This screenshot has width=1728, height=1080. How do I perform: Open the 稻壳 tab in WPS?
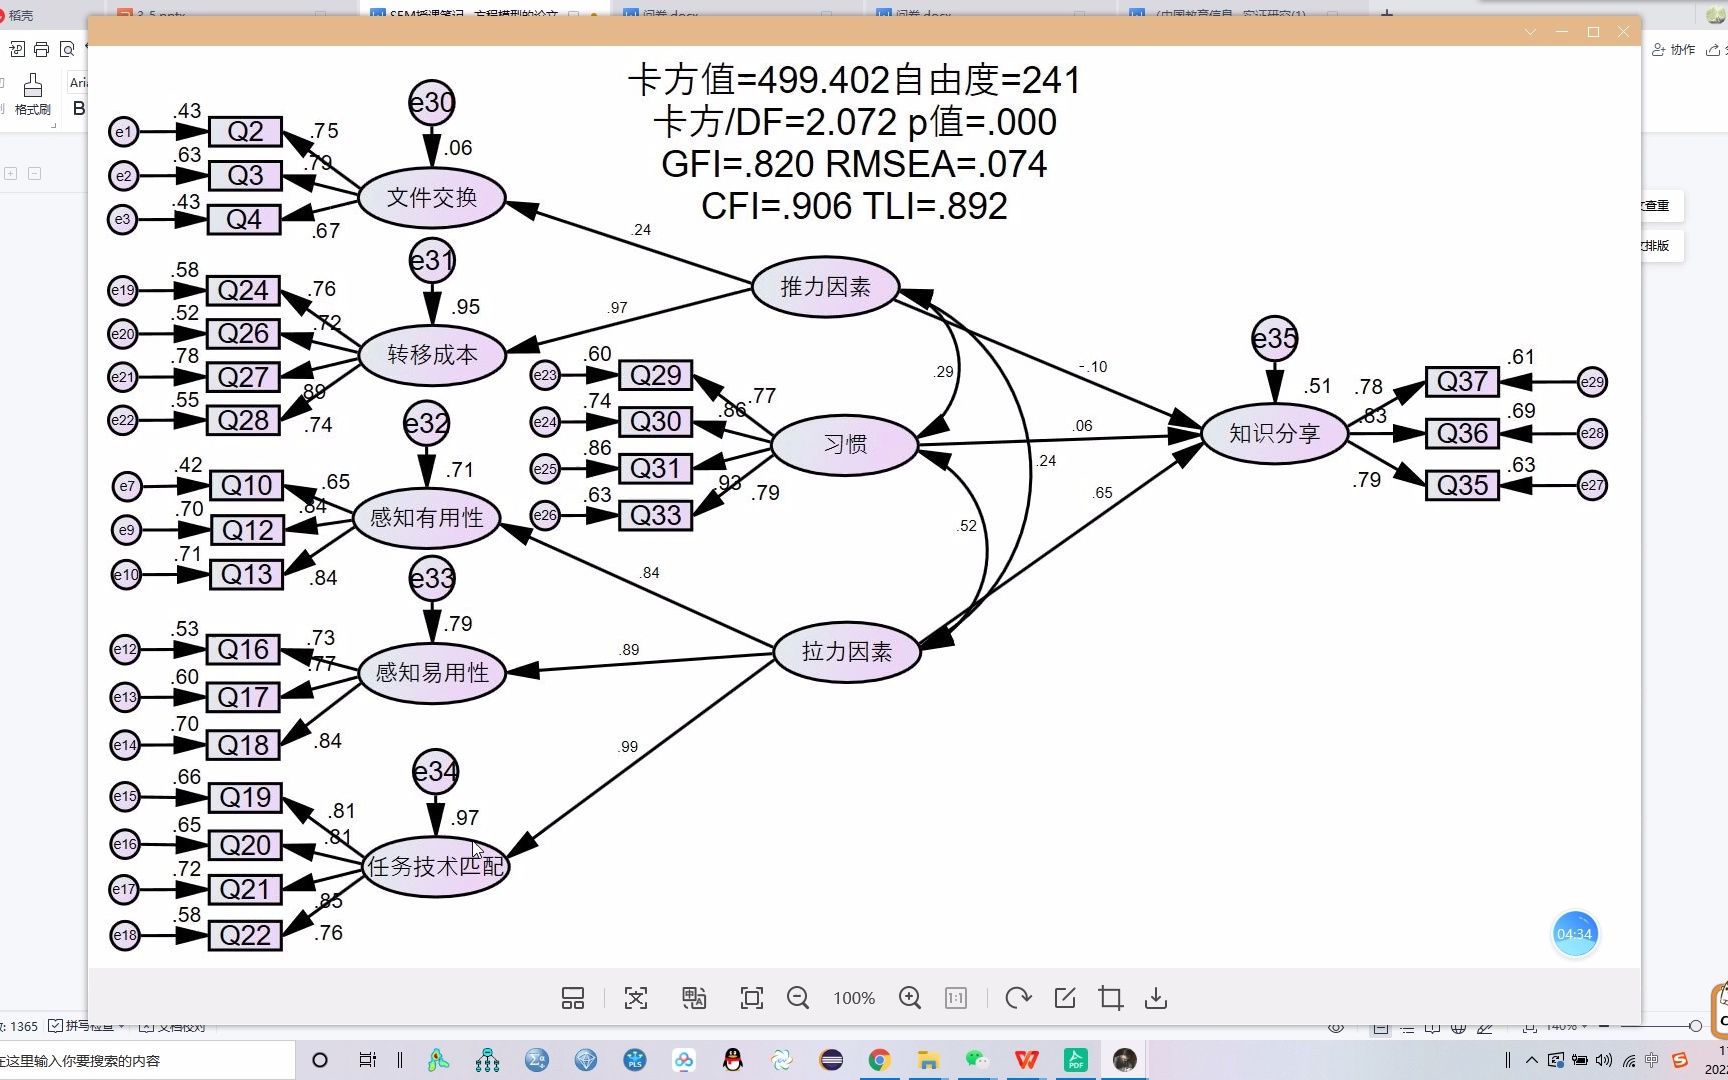[16, 15]
